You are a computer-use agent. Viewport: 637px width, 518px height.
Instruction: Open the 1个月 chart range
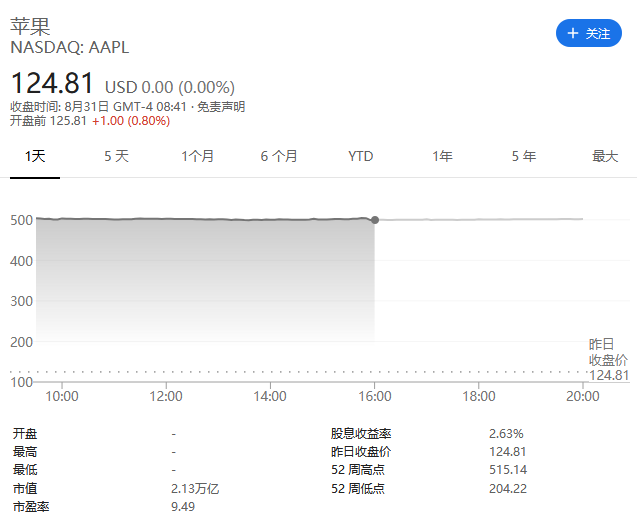(x=198, y=156)
